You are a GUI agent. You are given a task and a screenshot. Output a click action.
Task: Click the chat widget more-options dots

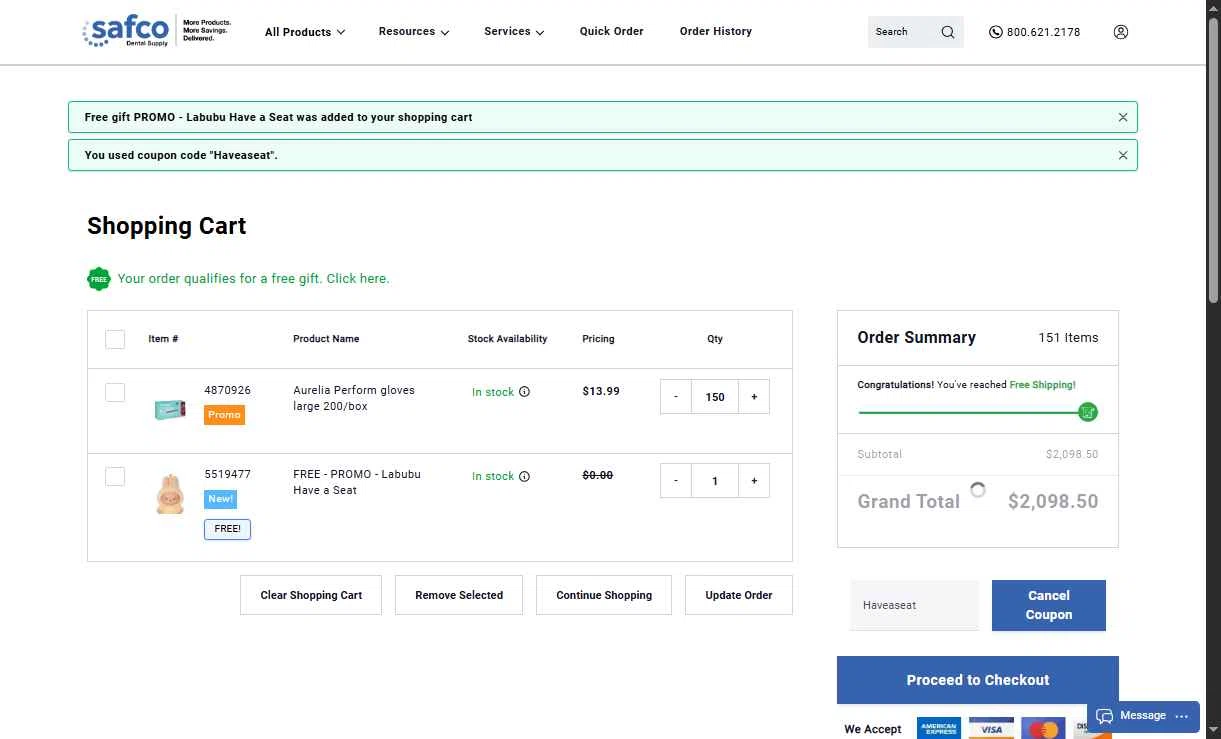coord(1182,716)
